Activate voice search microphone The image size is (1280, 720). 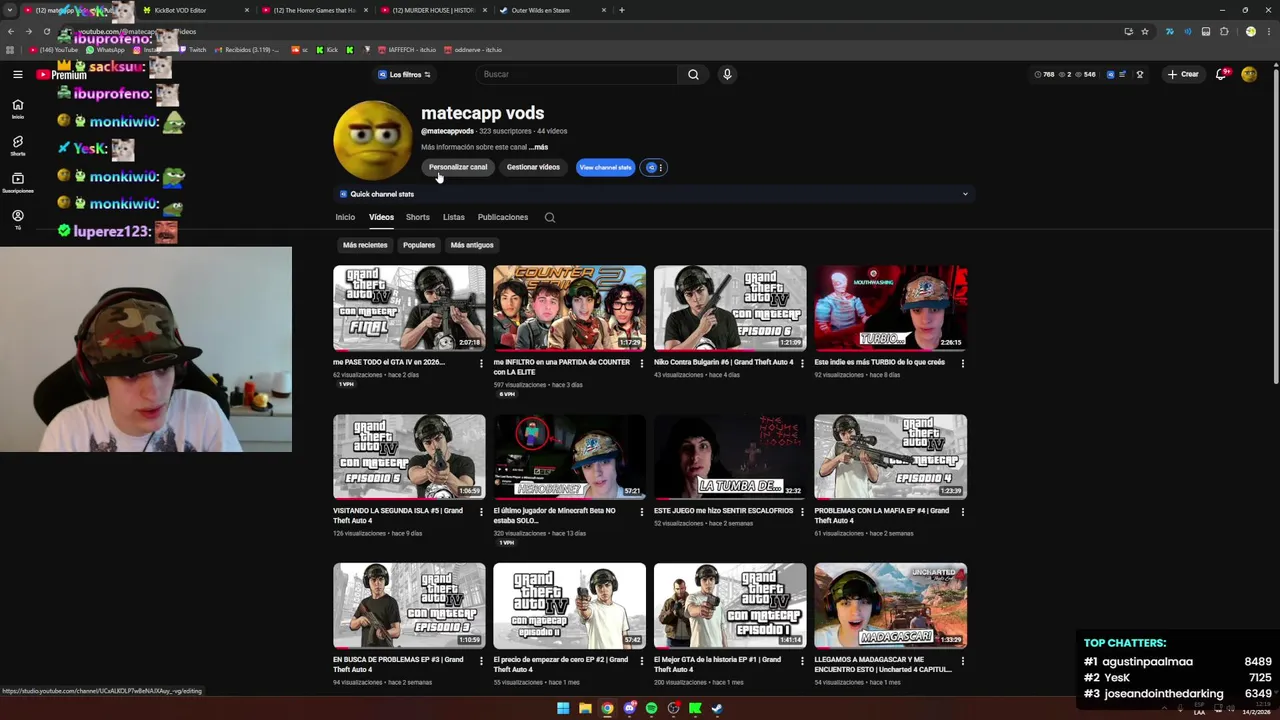[727, 74]
